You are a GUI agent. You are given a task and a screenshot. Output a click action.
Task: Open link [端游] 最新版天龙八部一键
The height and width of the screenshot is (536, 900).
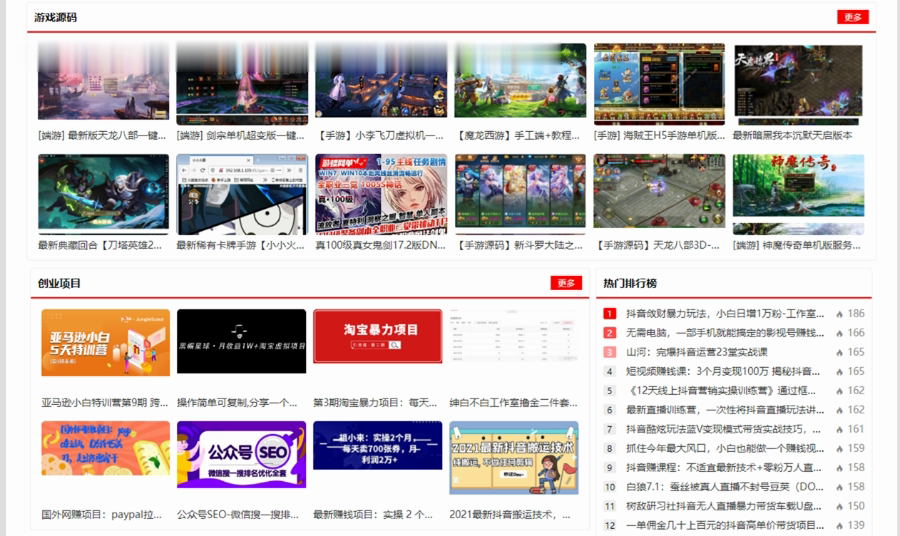tap(102, 135)
